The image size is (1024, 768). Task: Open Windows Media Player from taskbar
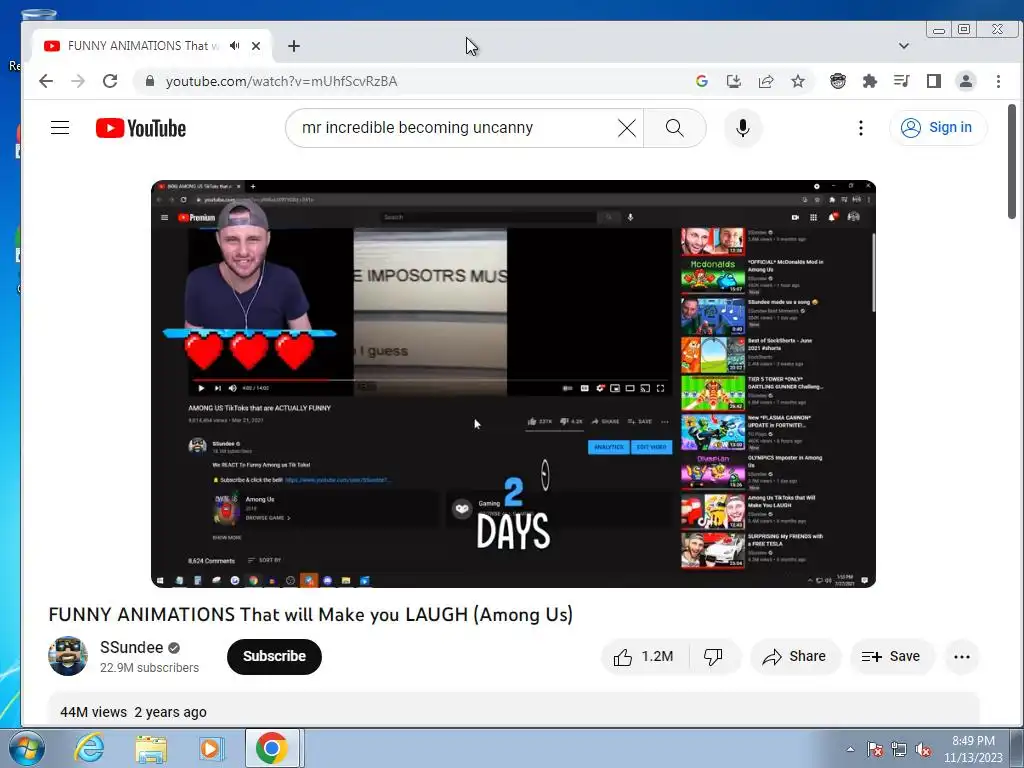tap(210, 748)
